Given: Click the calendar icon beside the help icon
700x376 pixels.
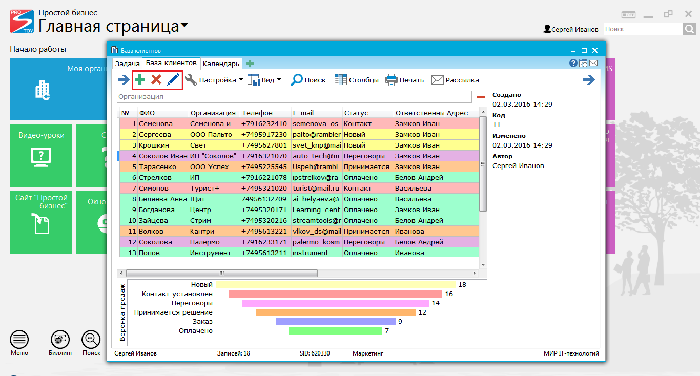Looking at the screenshot, I should coord(583,63).
